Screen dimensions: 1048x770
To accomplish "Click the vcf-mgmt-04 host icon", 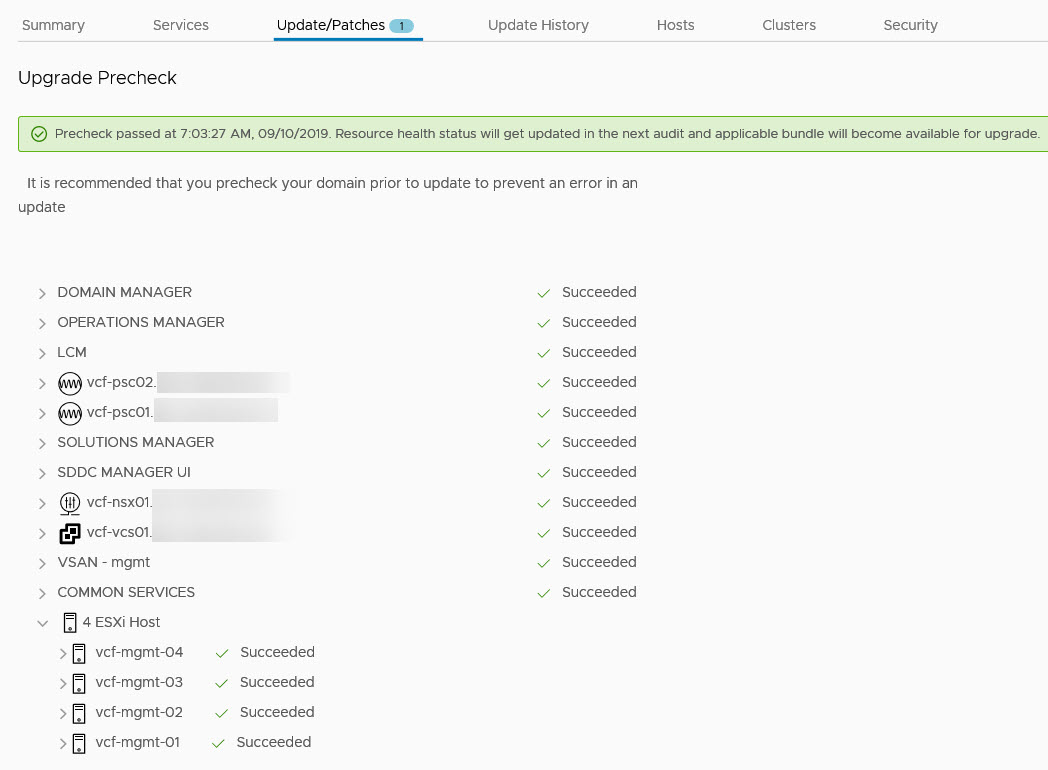I will (x=80, y=653).
